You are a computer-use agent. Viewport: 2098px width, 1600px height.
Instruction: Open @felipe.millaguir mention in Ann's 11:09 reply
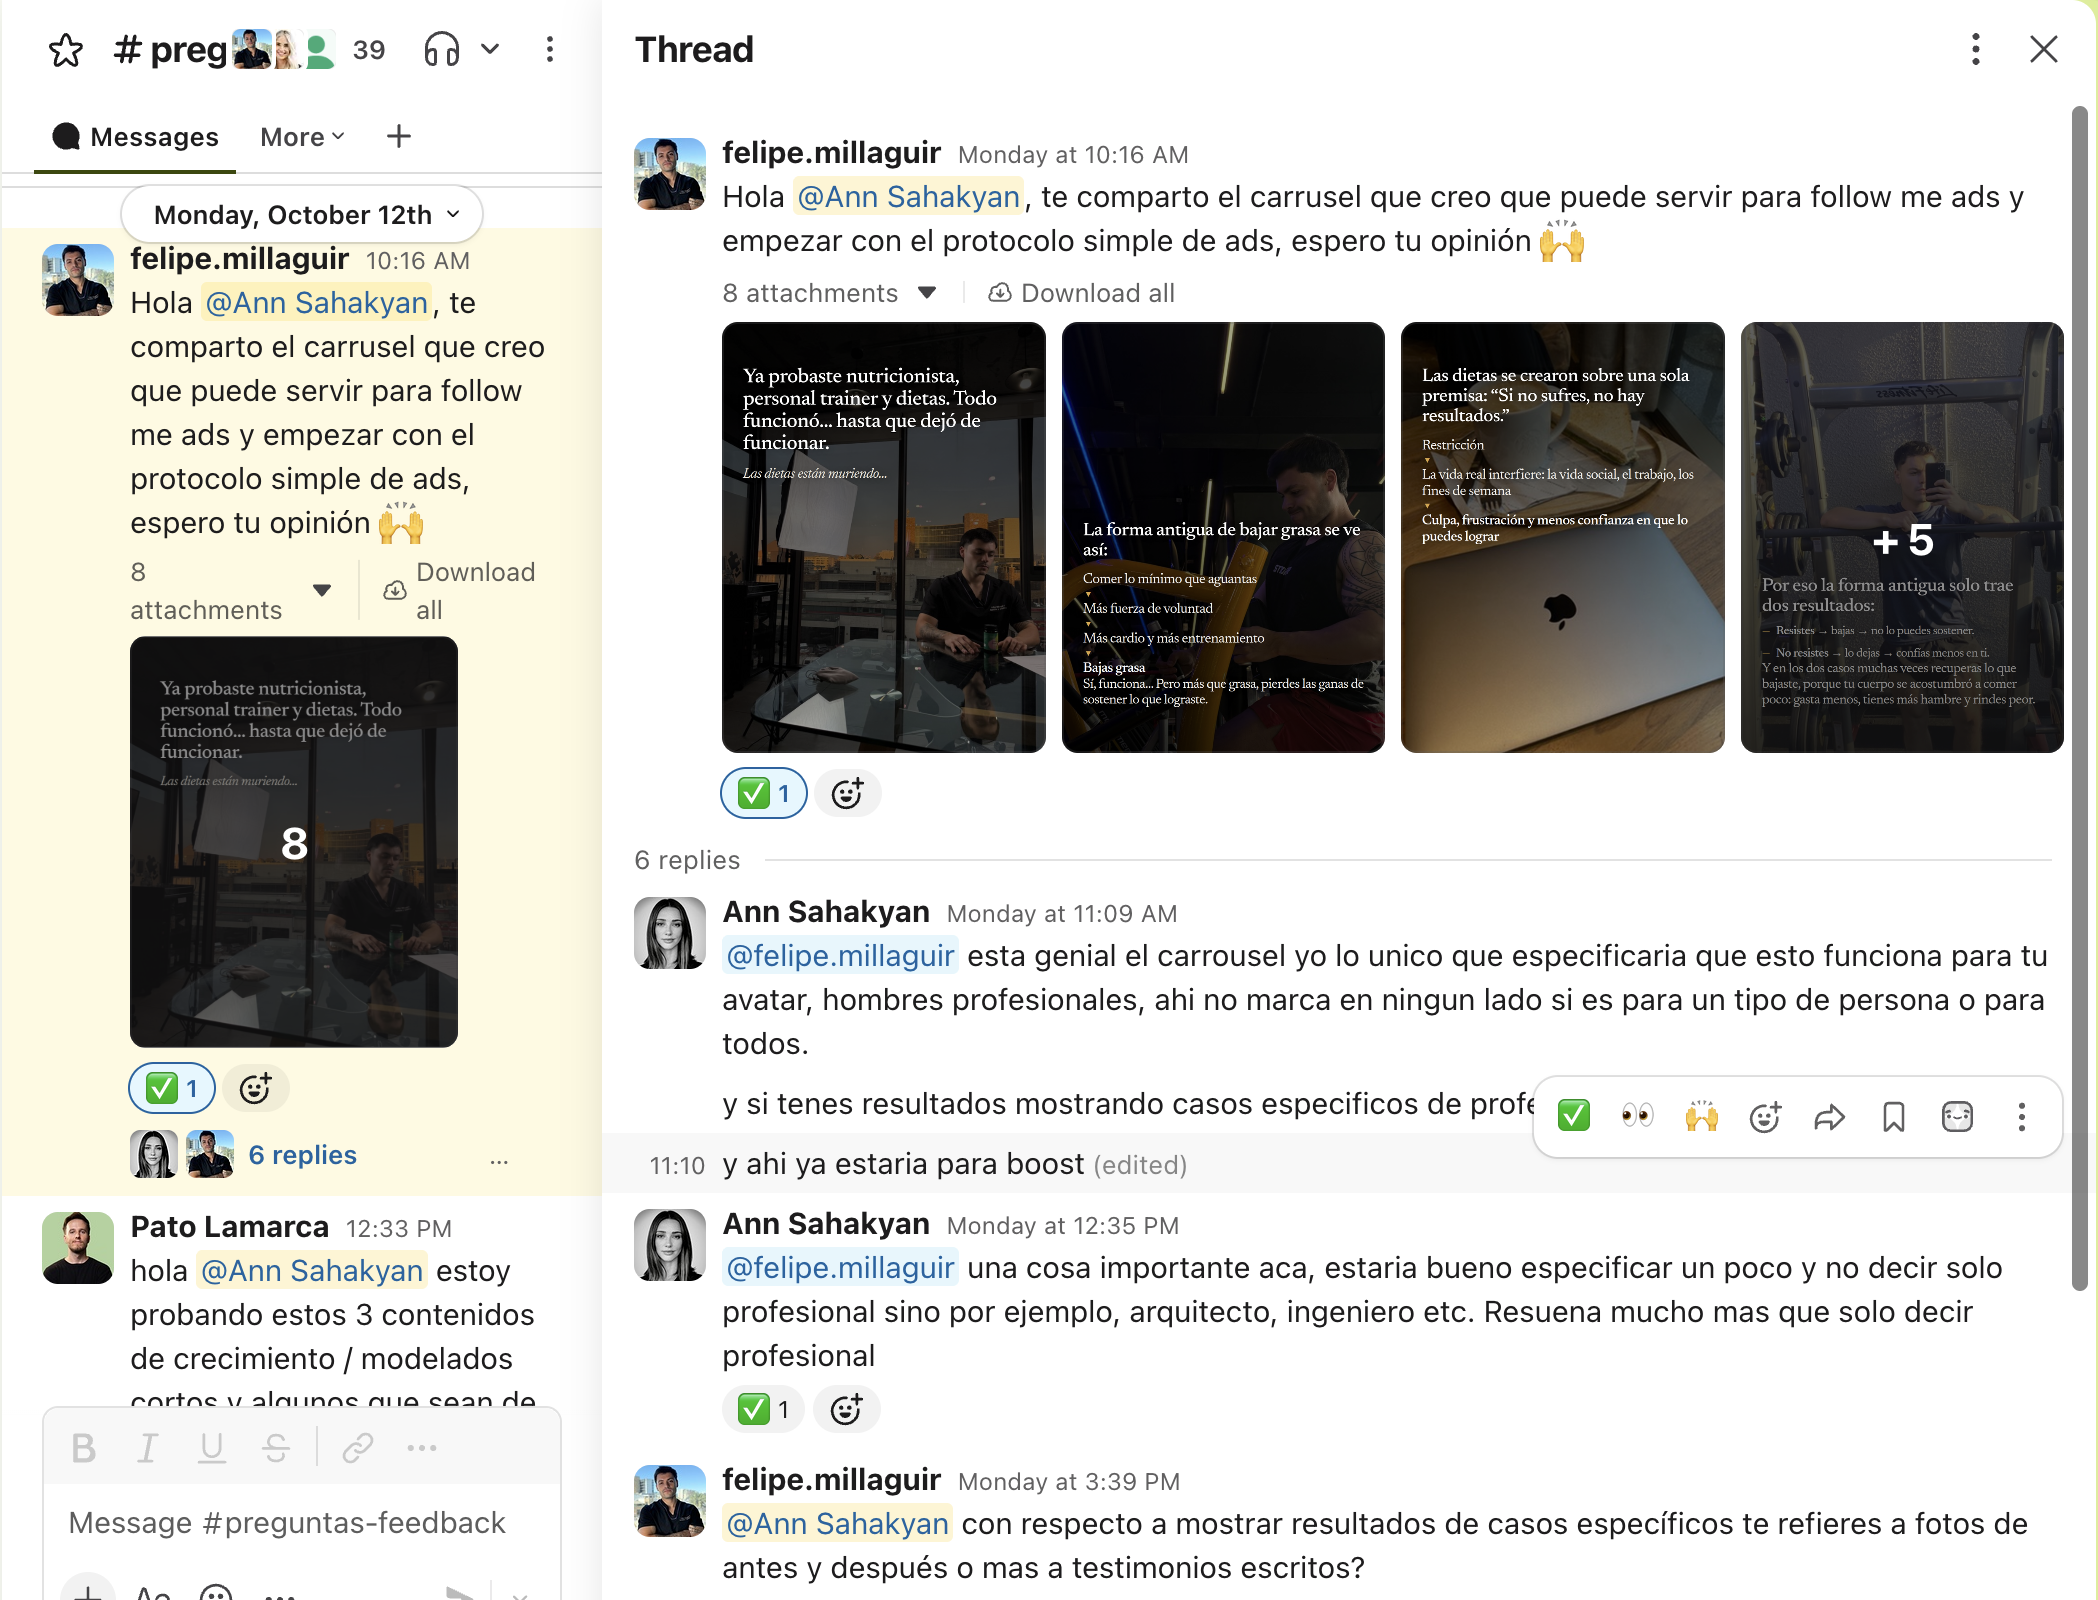[840, 956]
